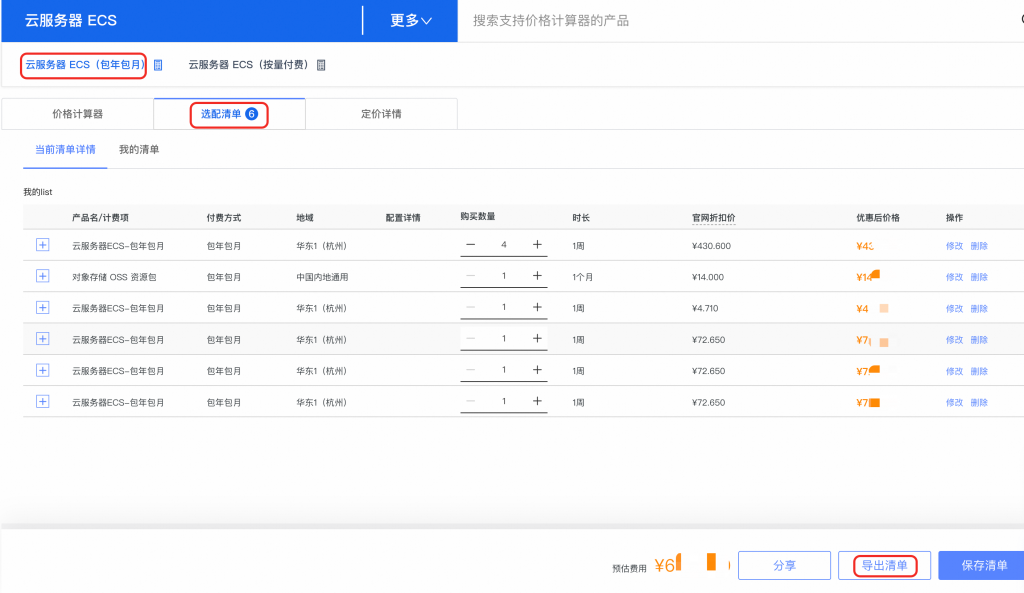Increase quantity of first ECS row

(x=537, y=245)
